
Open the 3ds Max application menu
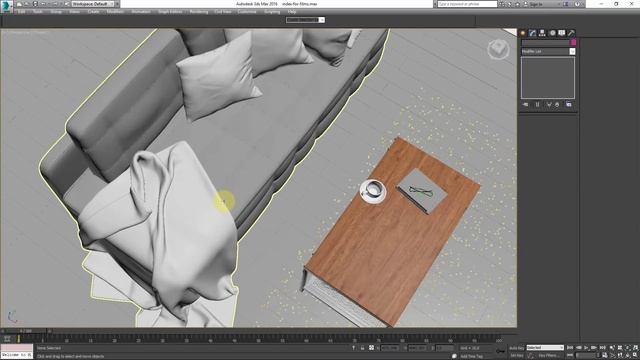pyautogui.click(x=6, y=6)
